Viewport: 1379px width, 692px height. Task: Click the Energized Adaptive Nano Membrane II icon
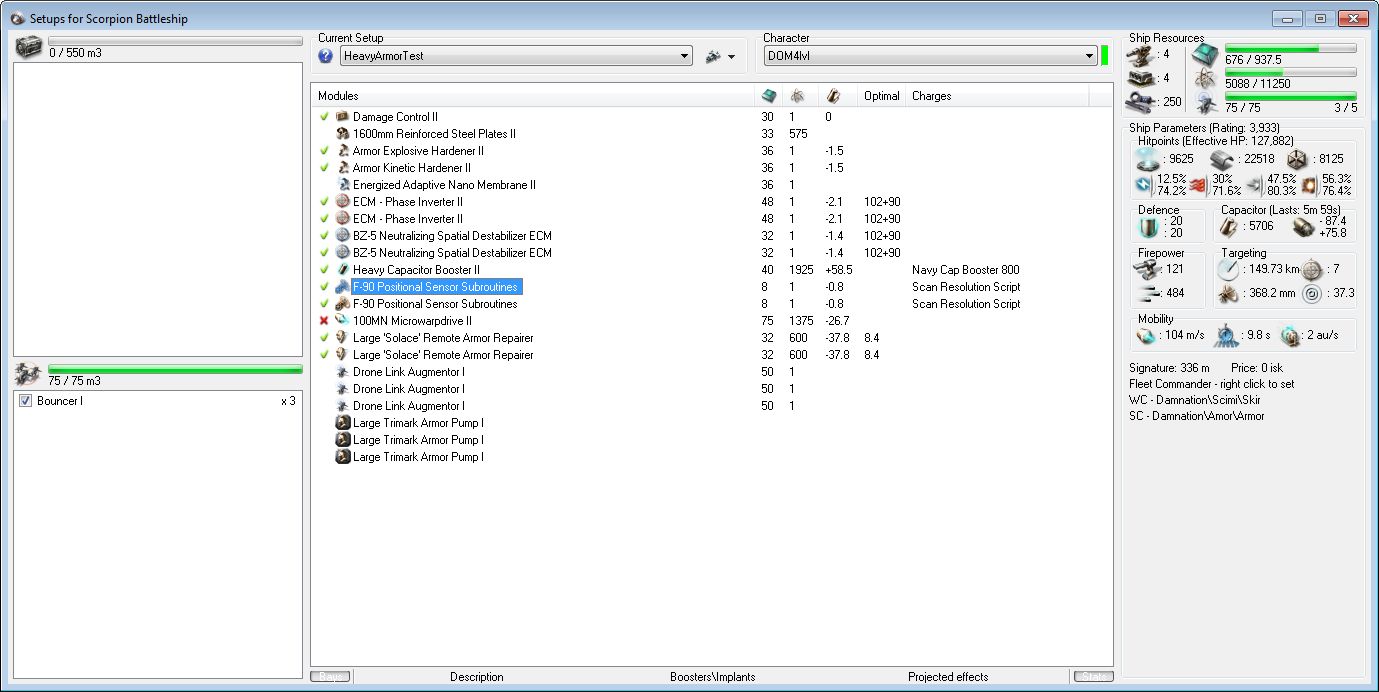(x=342, y=185)
